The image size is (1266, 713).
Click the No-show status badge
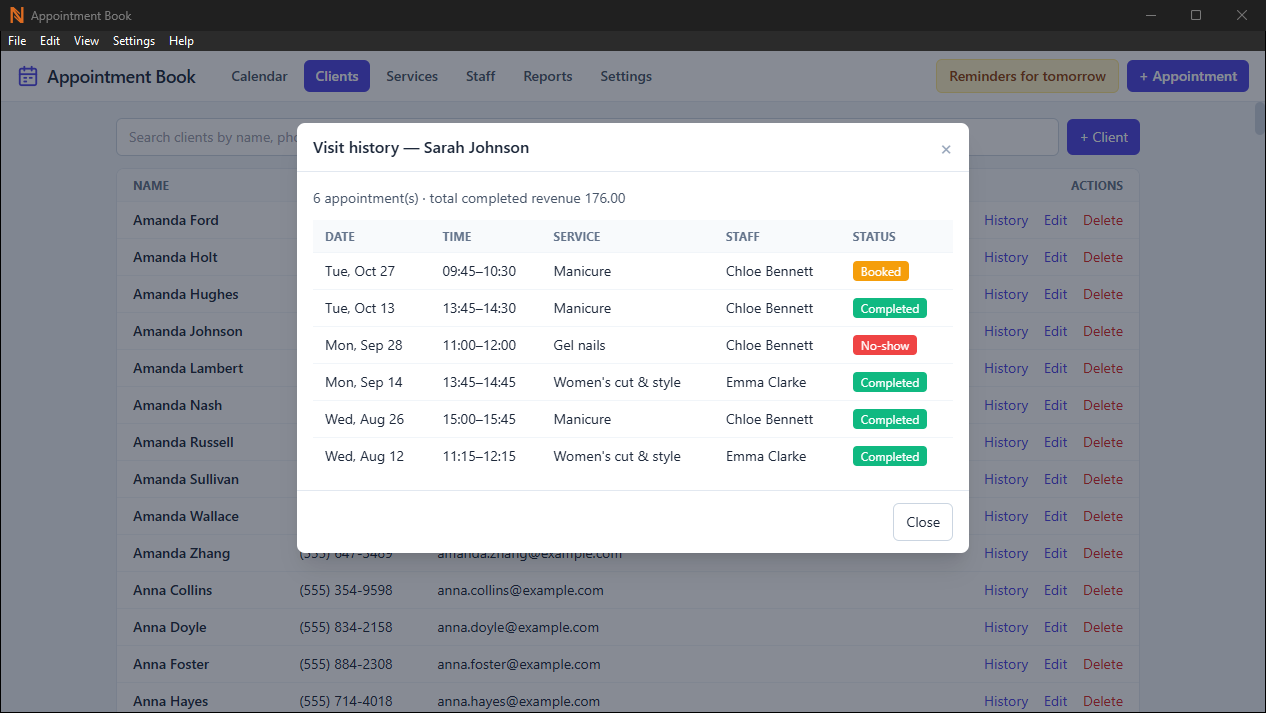(x=885, y=345)
